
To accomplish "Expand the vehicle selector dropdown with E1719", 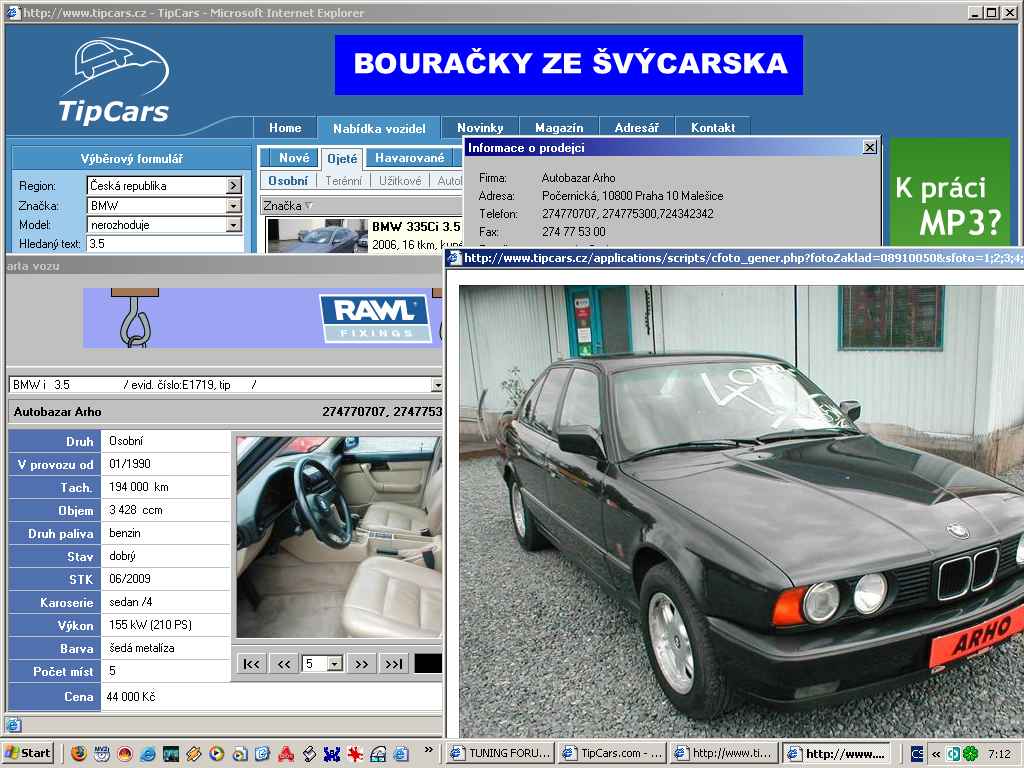I will [x=436, y=385].
